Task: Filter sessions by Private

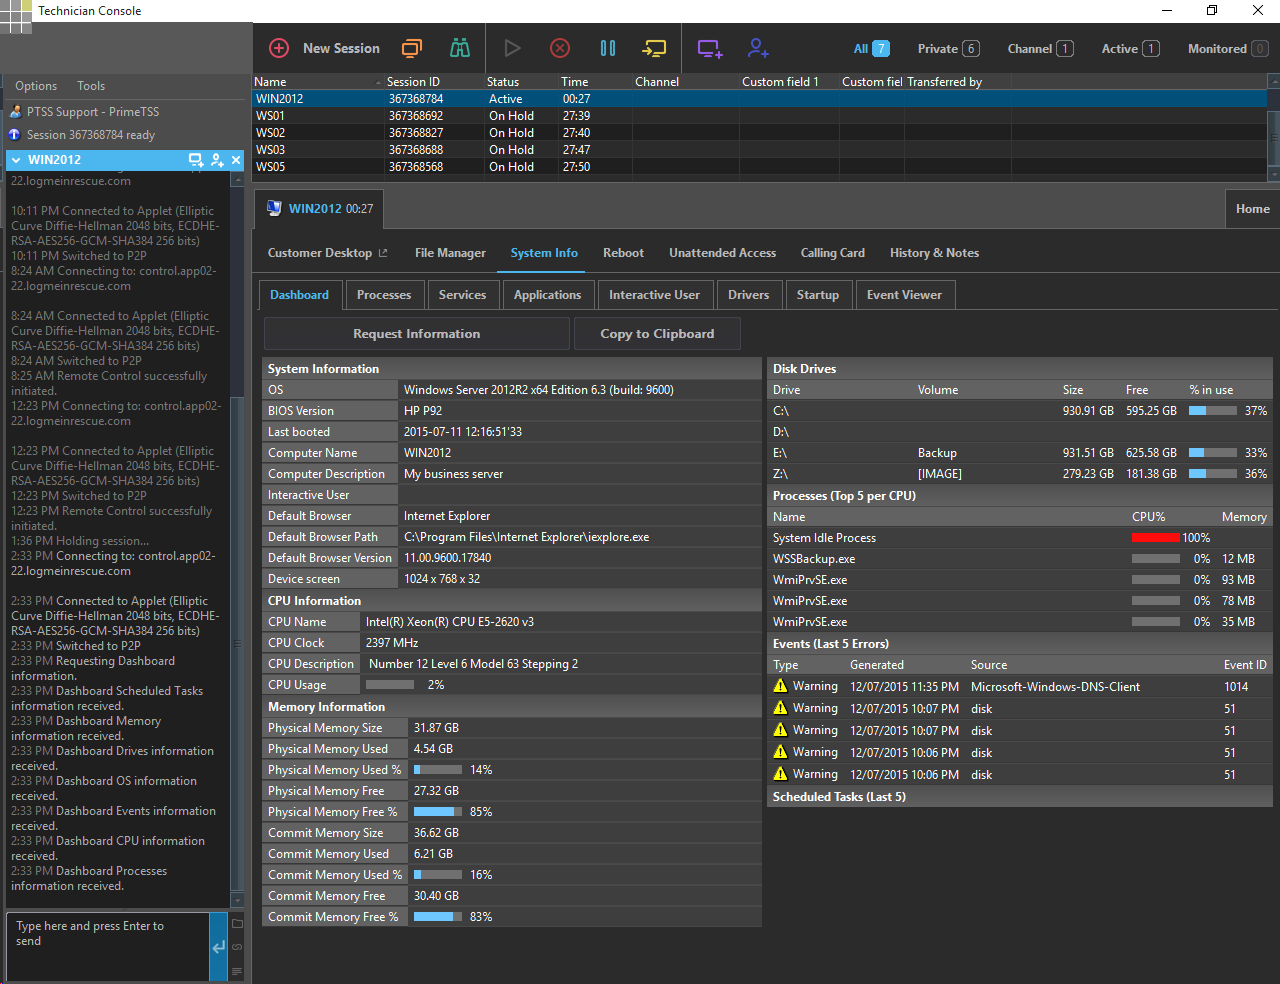Action: point(948,48)
